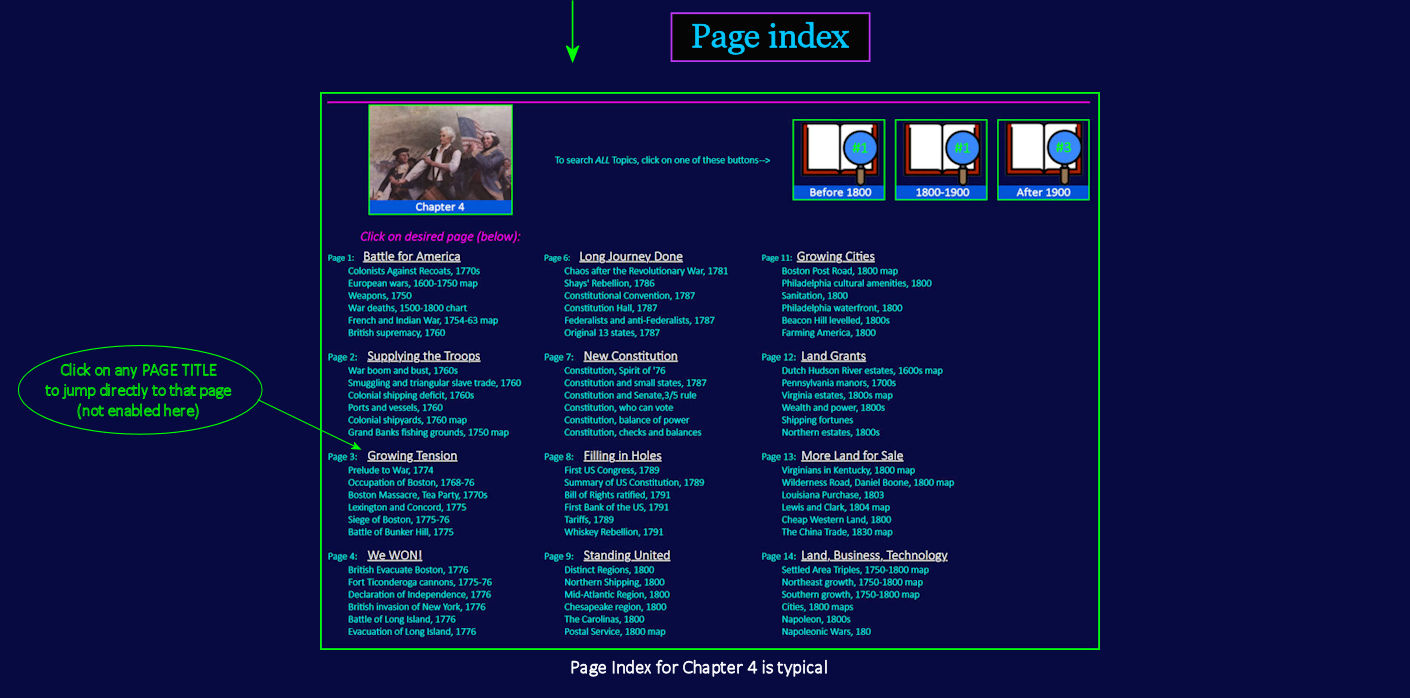This screenshot has width=1410, height=698.
Task: Go to New Constitution page
Action: click(631, 356)
